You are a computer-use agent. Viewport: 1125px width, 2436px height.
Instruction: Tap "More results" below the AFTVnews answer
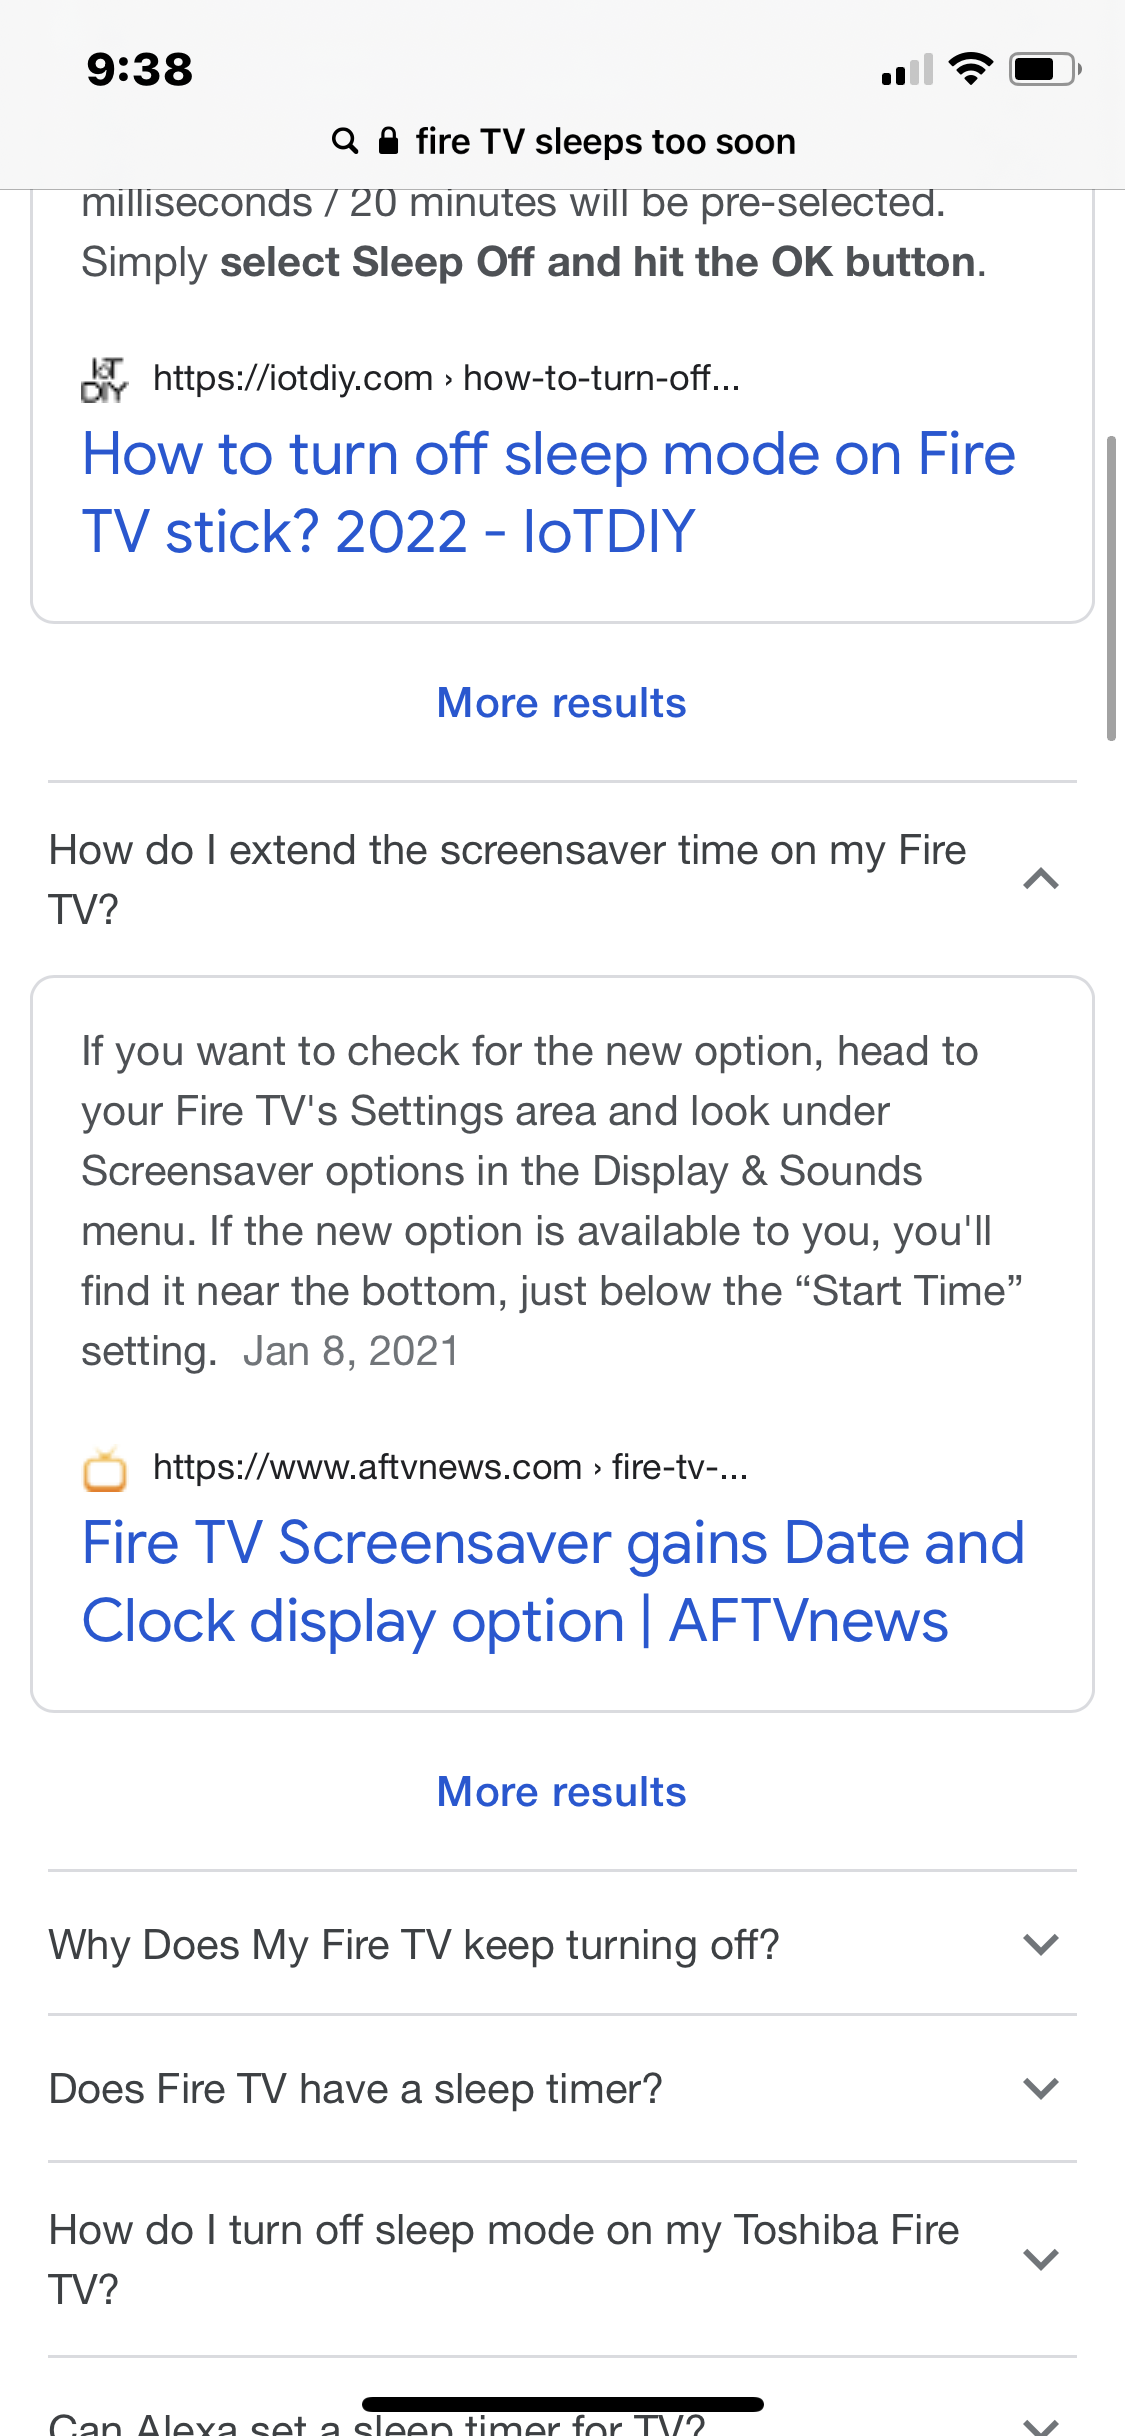(562, 1792)
